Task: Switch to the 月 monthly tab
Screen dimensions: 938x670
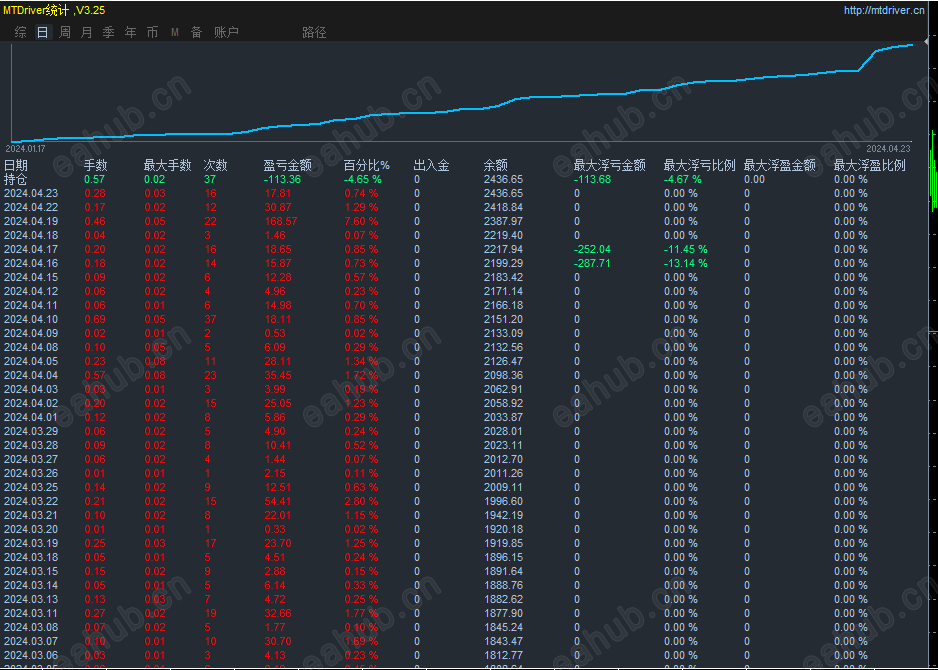Action: 86,32
